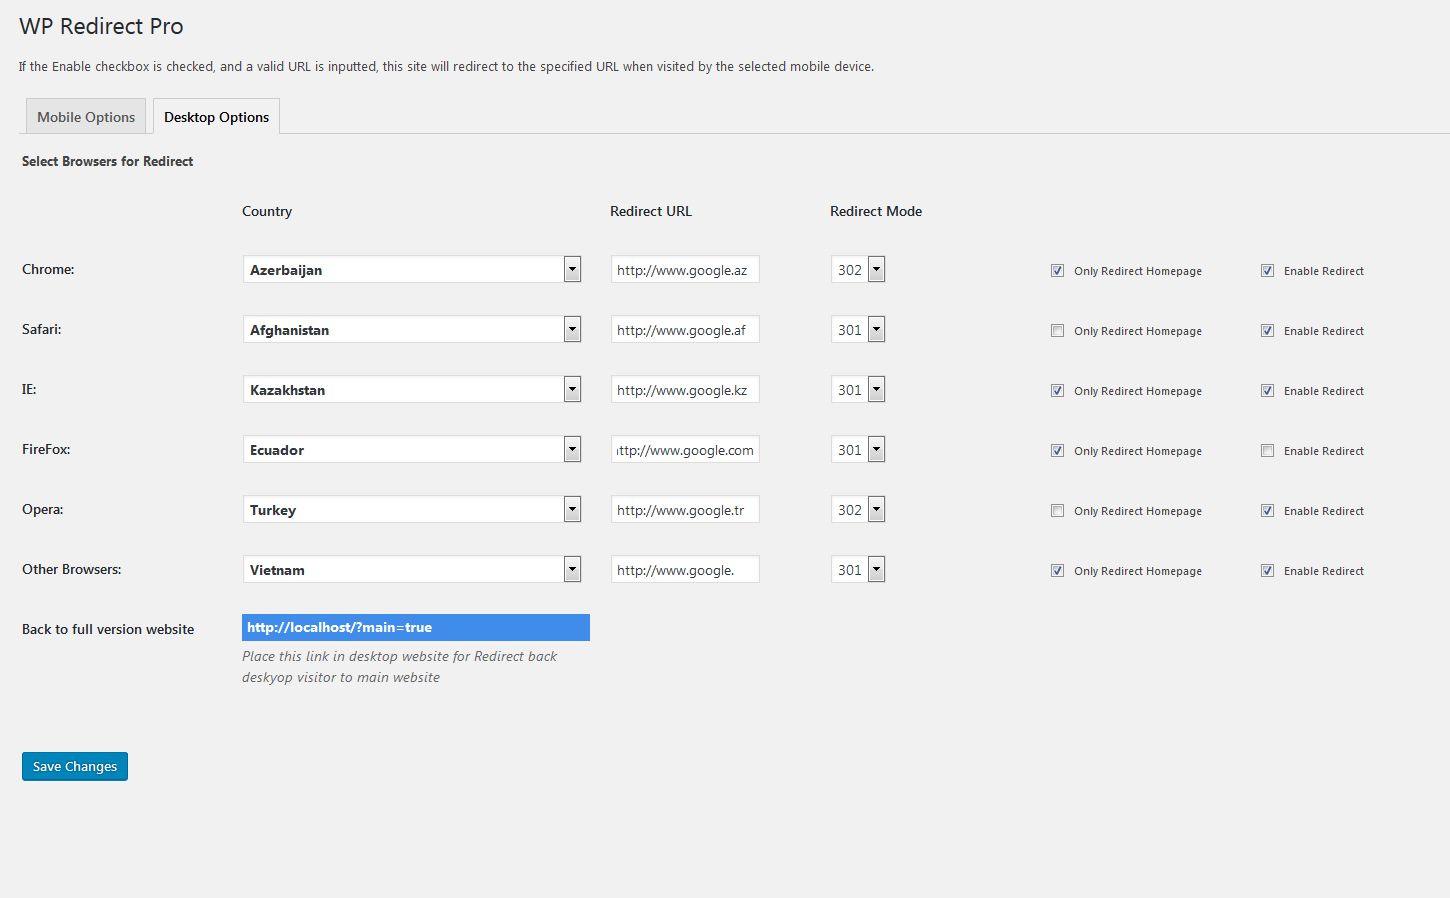The image size is (1450, 898).
Task: Click the Other Browsers Redirect URL field
Action: point(685,570)
